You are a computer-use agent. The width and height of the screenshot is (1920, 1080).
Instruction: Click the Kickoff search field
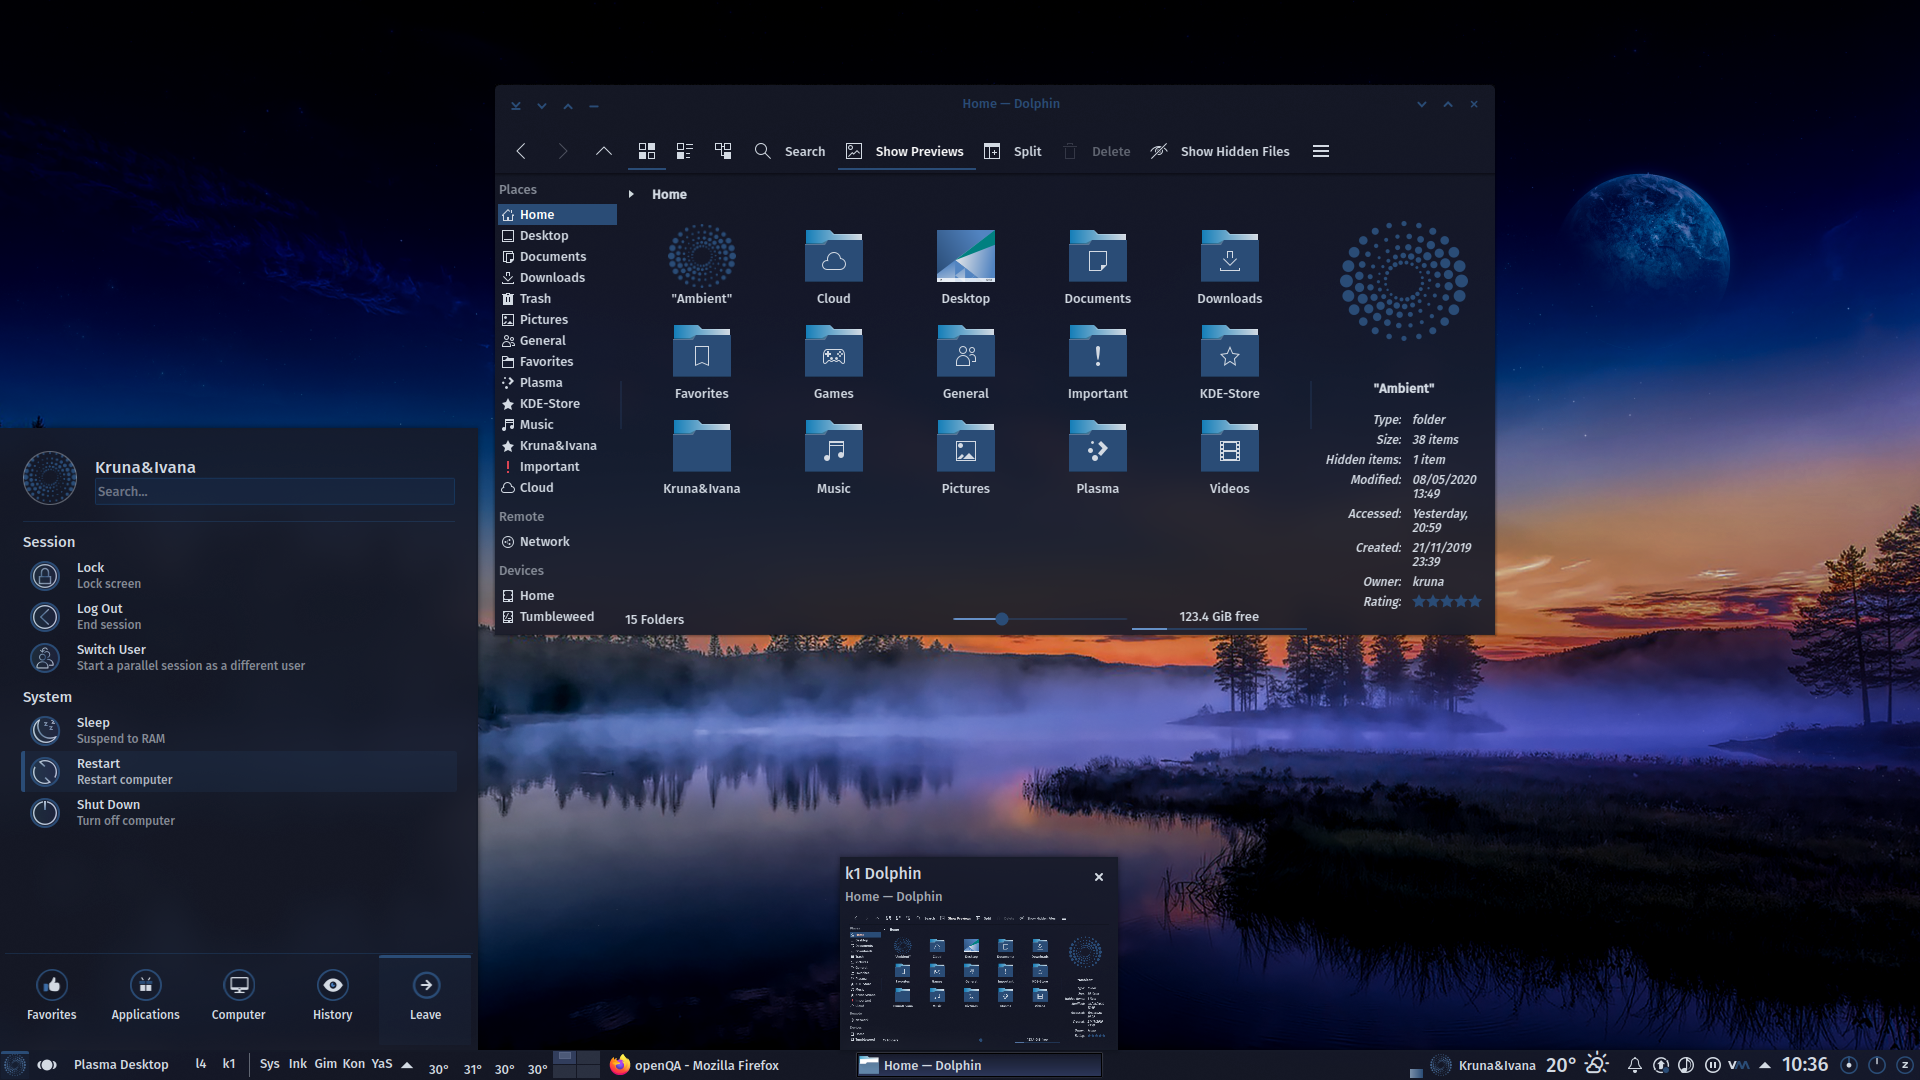[274, 491]
